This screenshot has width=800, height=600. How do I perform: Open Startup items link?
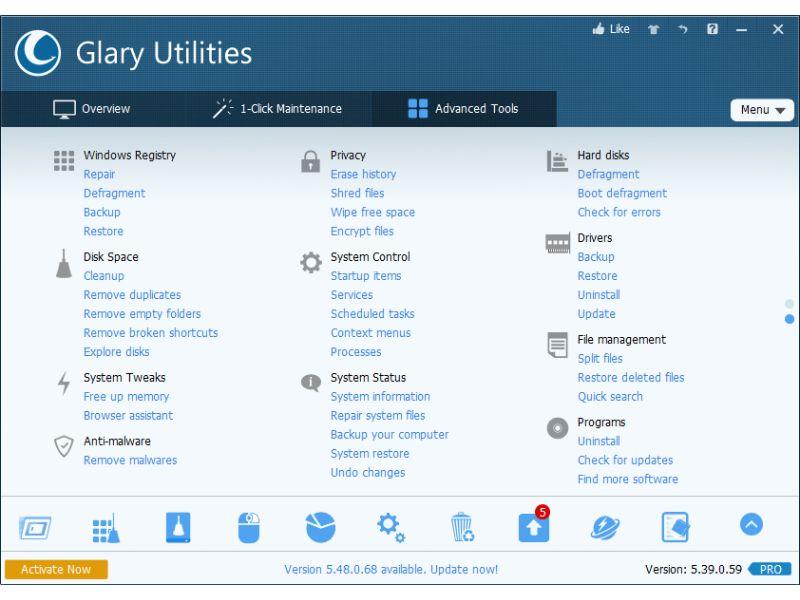coord(366,276)
